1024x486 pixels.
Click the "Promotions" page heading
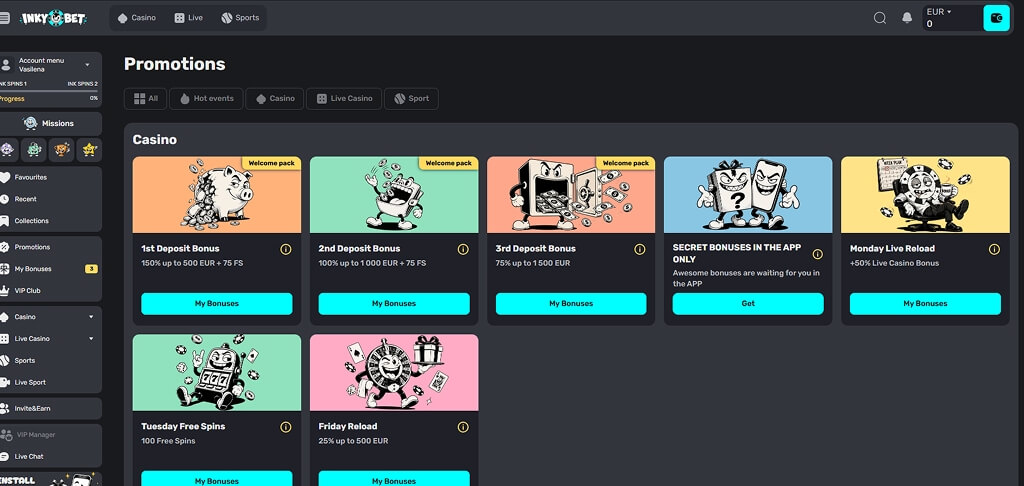[x=174, y=64]
